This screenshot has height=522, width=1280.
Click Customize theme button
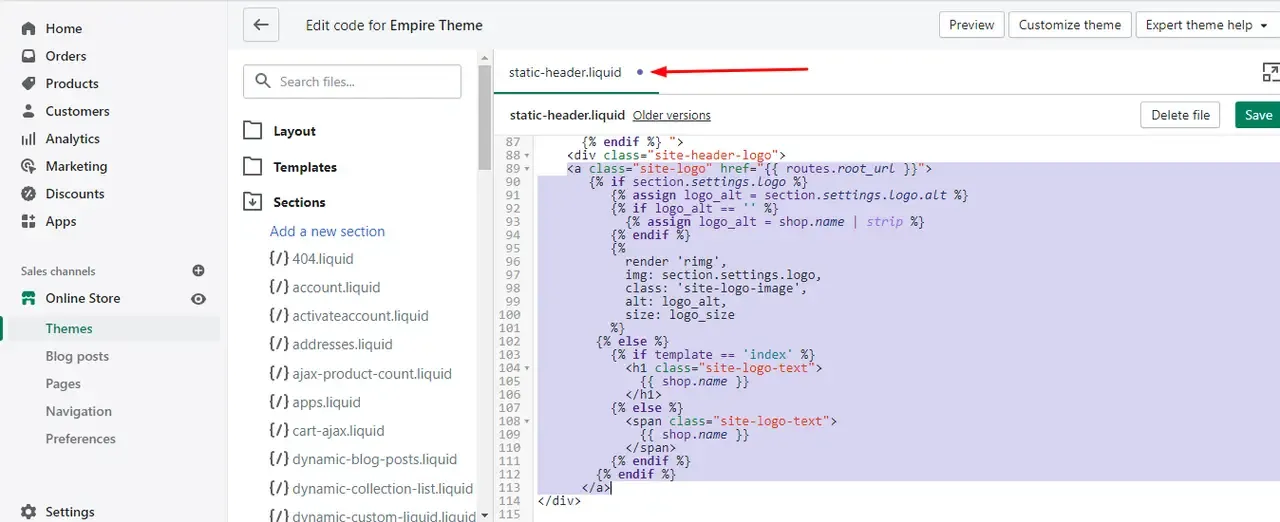(x=1070, y=25)
